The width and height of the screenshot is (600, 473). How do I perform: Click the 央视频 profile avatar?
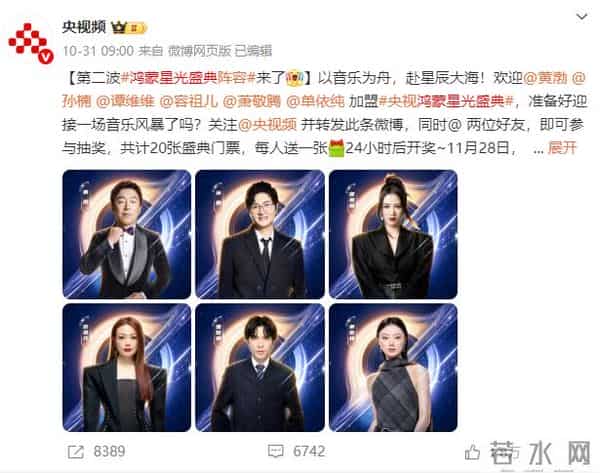pyautogui.click(x=31, y=42)
